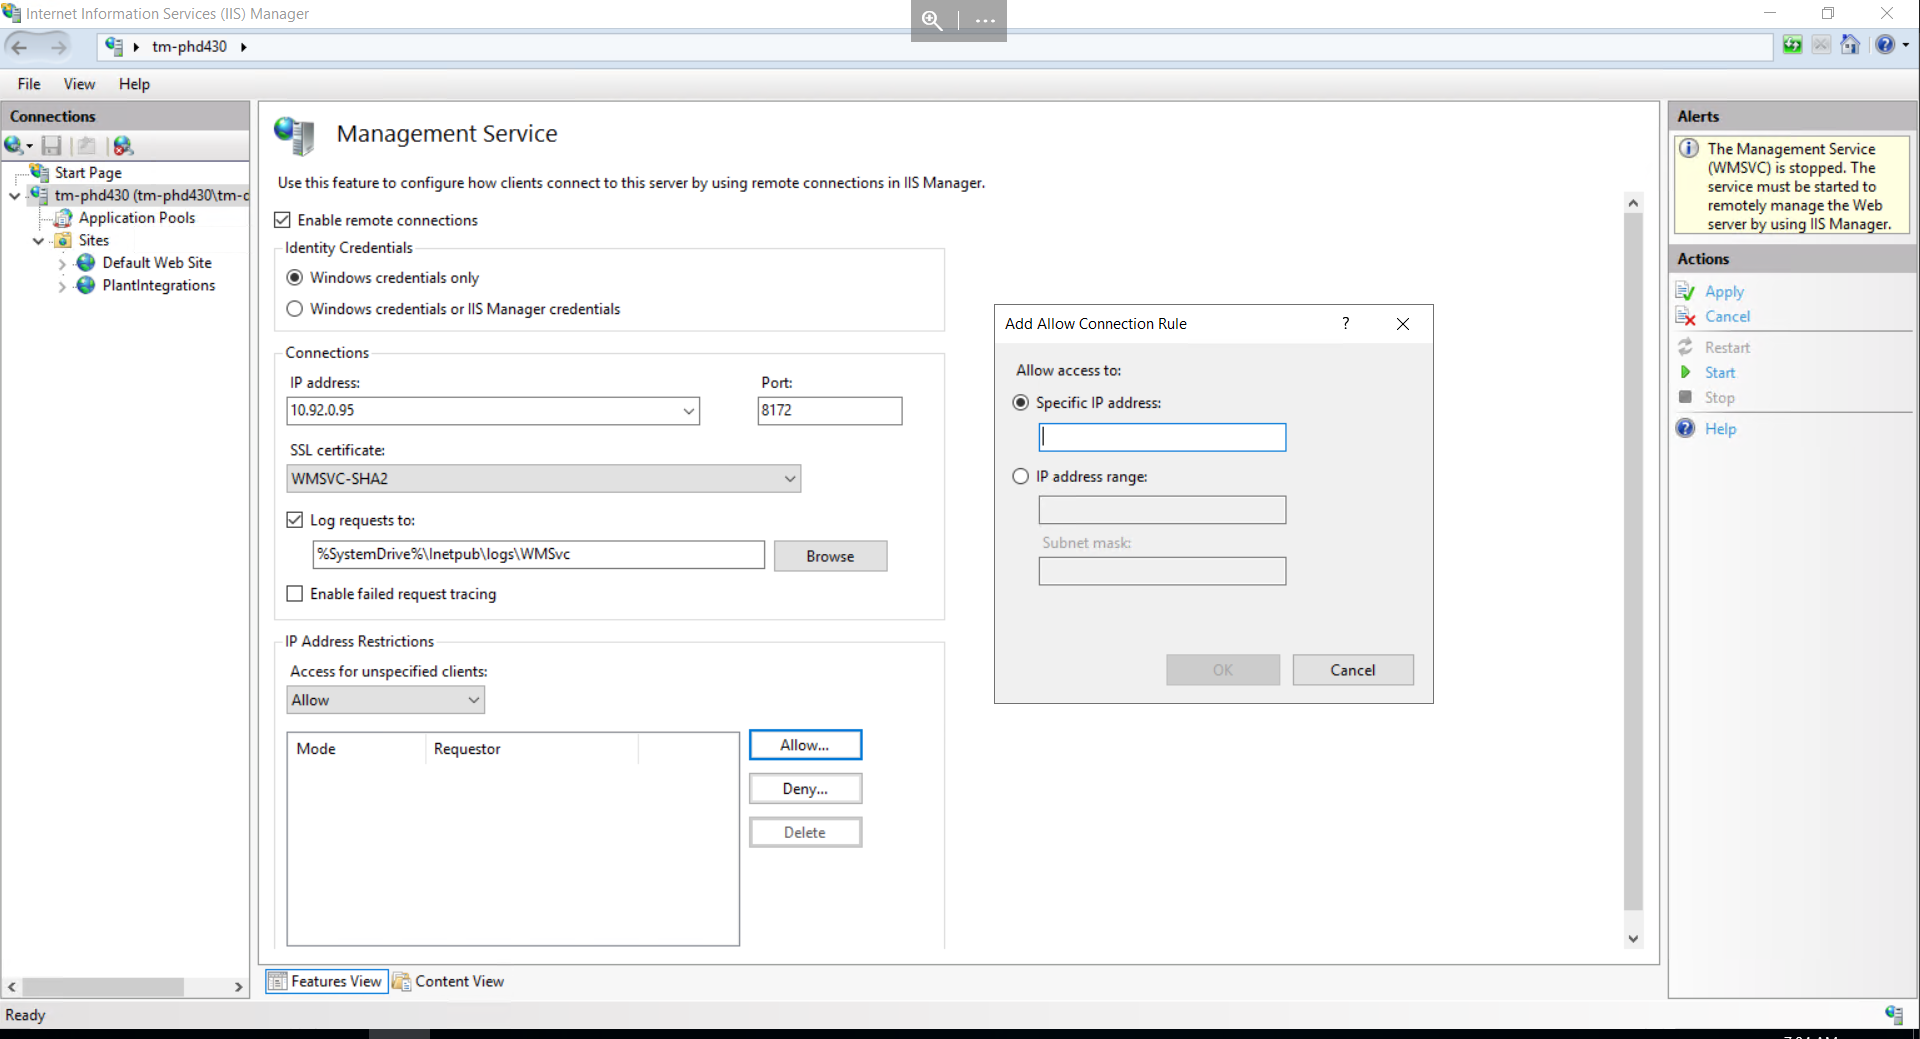Uncheck the Enable remote connections checkbox
This screenshot has height=1039, width=1920.
coord(283,220)
